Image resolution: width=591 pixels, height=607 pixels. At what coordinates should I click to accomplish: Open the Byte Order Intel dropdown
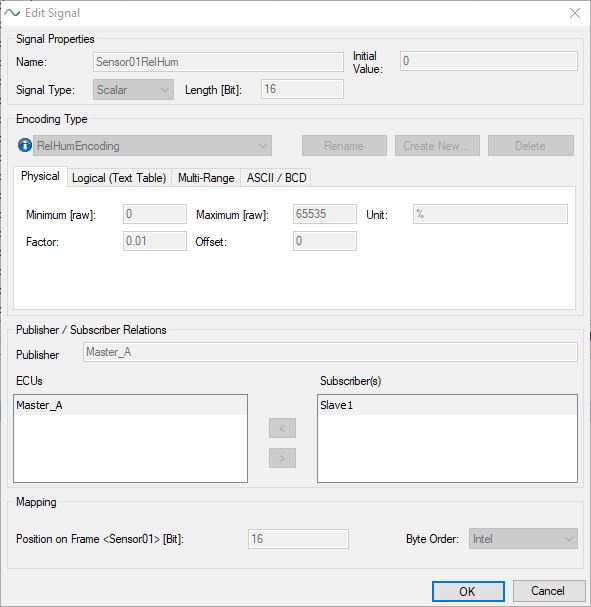523,538
